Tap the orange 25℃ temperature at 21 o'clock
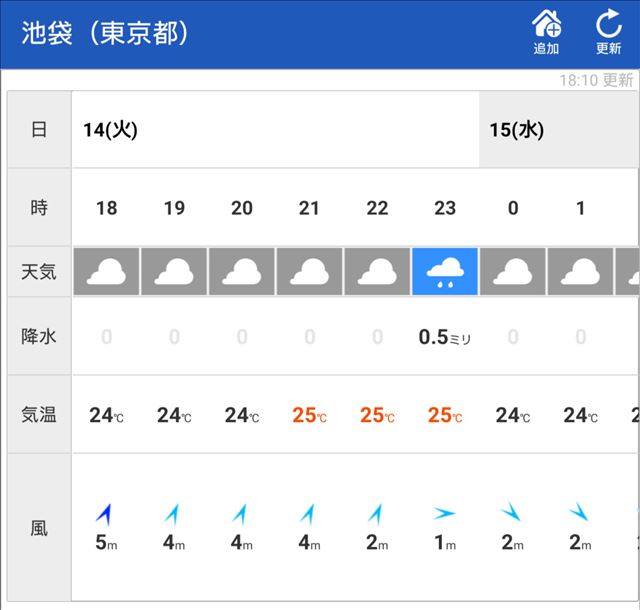Image resolution: width=640 pixels, height=610 pixels. (x=309, y=415)
